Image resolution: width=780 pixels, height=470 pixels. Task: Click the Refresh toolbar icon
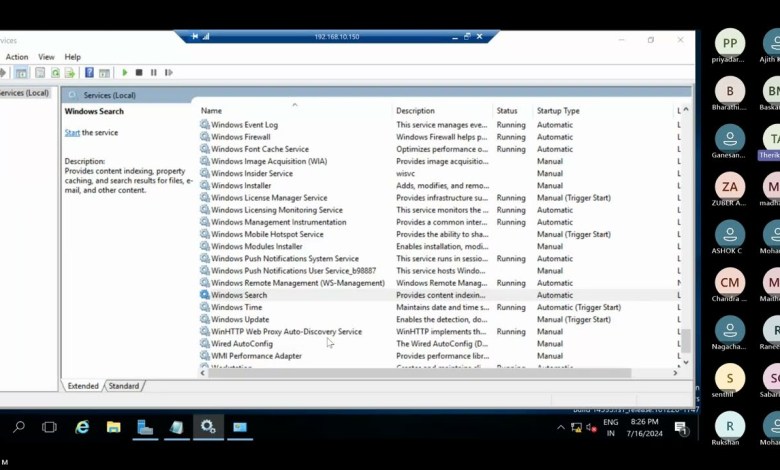point(55,73)
